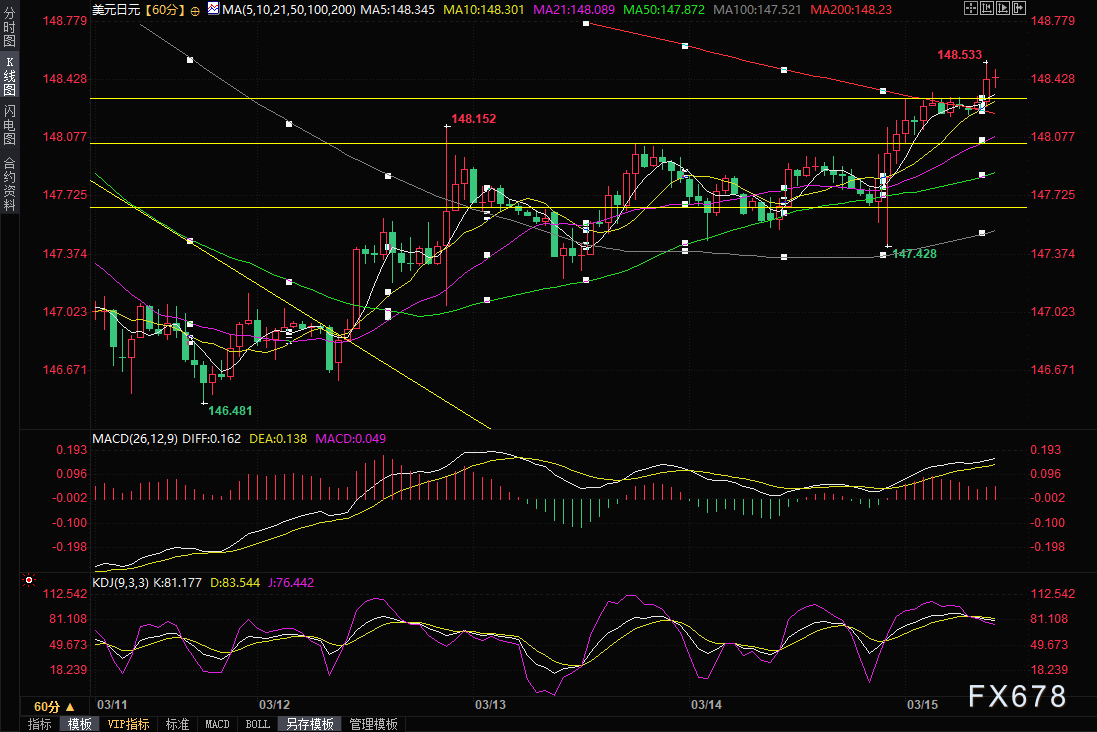This screenshot has width=1097, height=732.
Task: Select K线图 view in sidebar
Action: coord(9,76)
